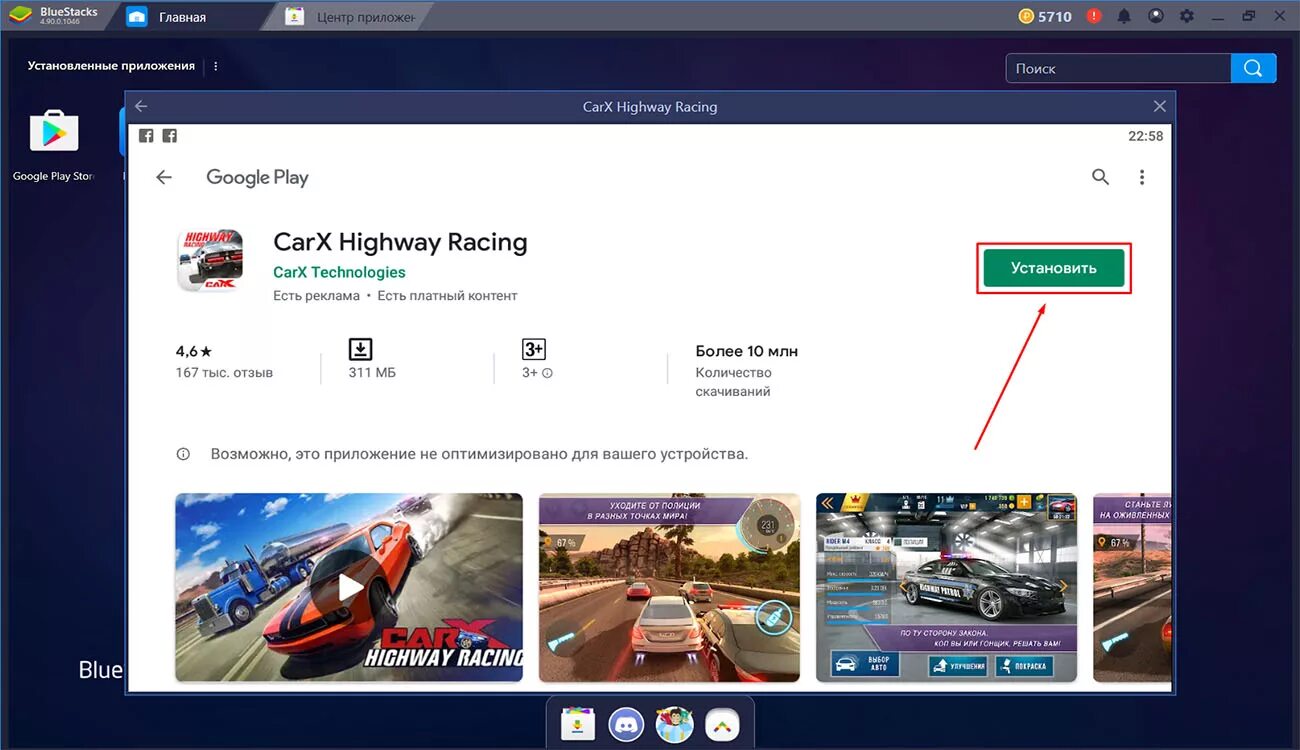This screenshot has height=750, width=1300.
Task: Click the 167 тыс. отзыв review count
Action: click(224, 373)
